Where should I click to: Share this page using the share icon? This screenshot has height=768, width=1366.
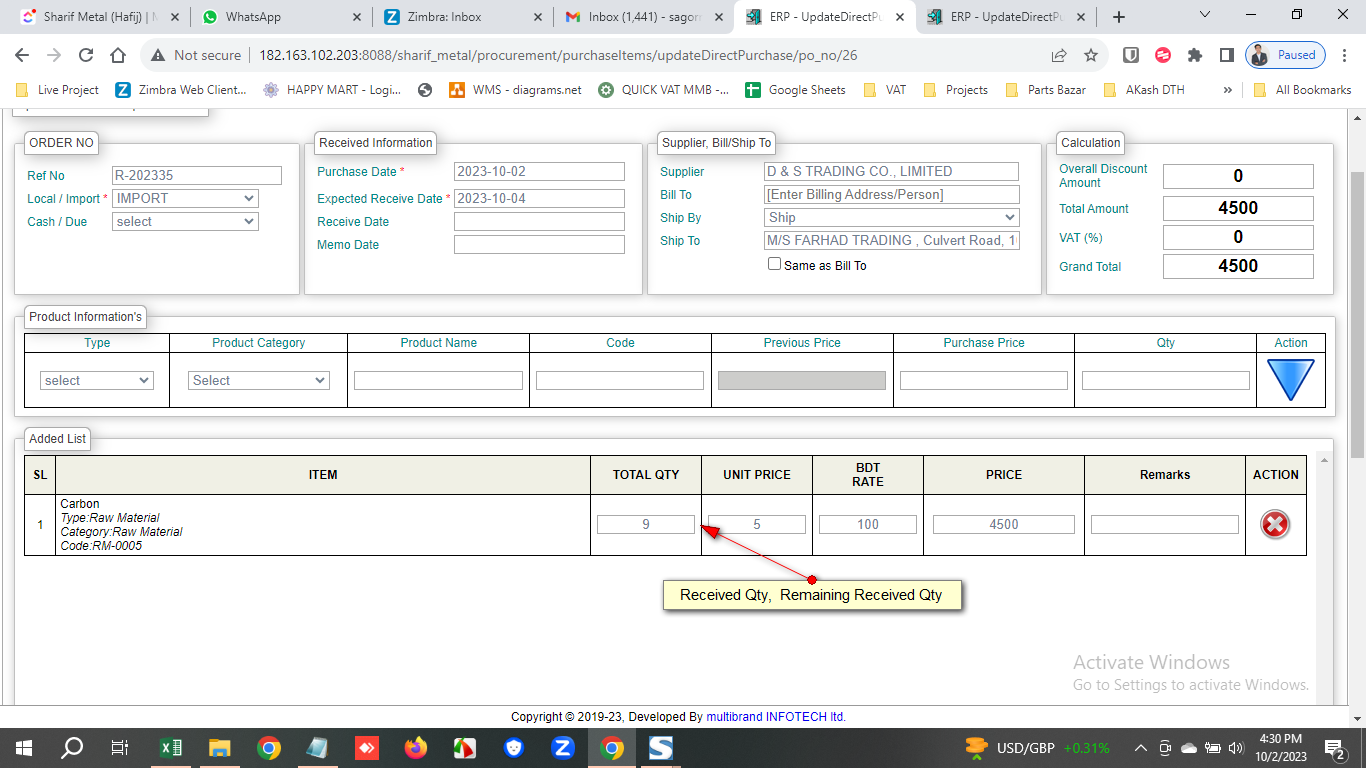click(1059, 56)
